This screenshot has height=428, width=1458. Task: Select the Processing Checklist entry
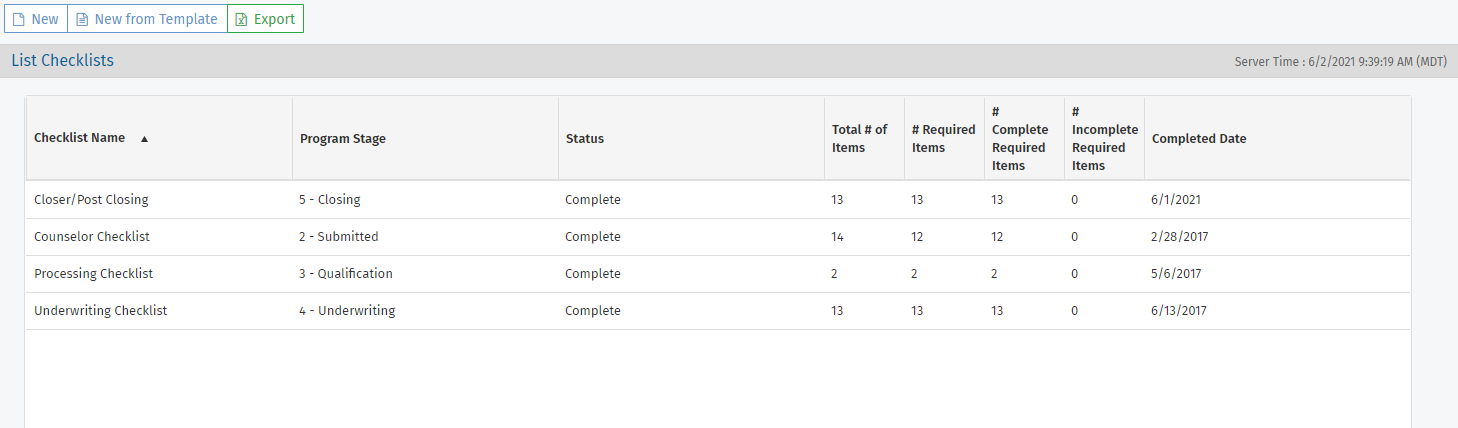coord(94,274)
